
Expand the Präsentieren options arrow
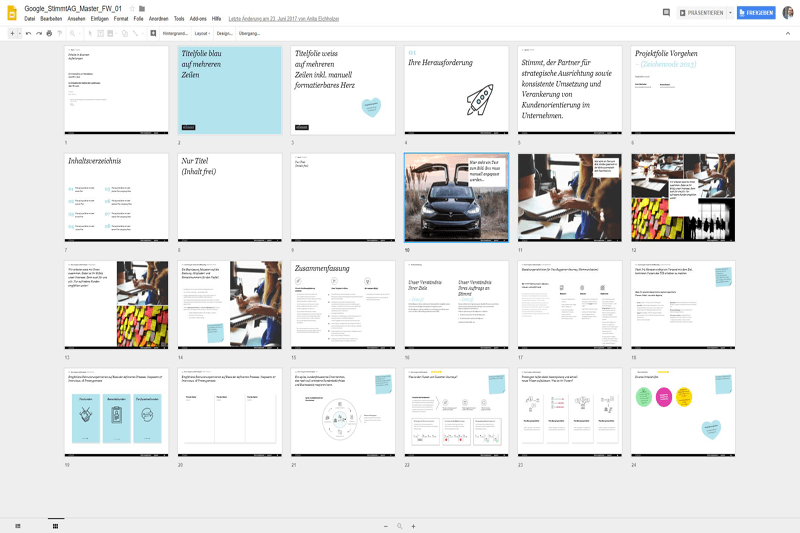click(730, 13)
